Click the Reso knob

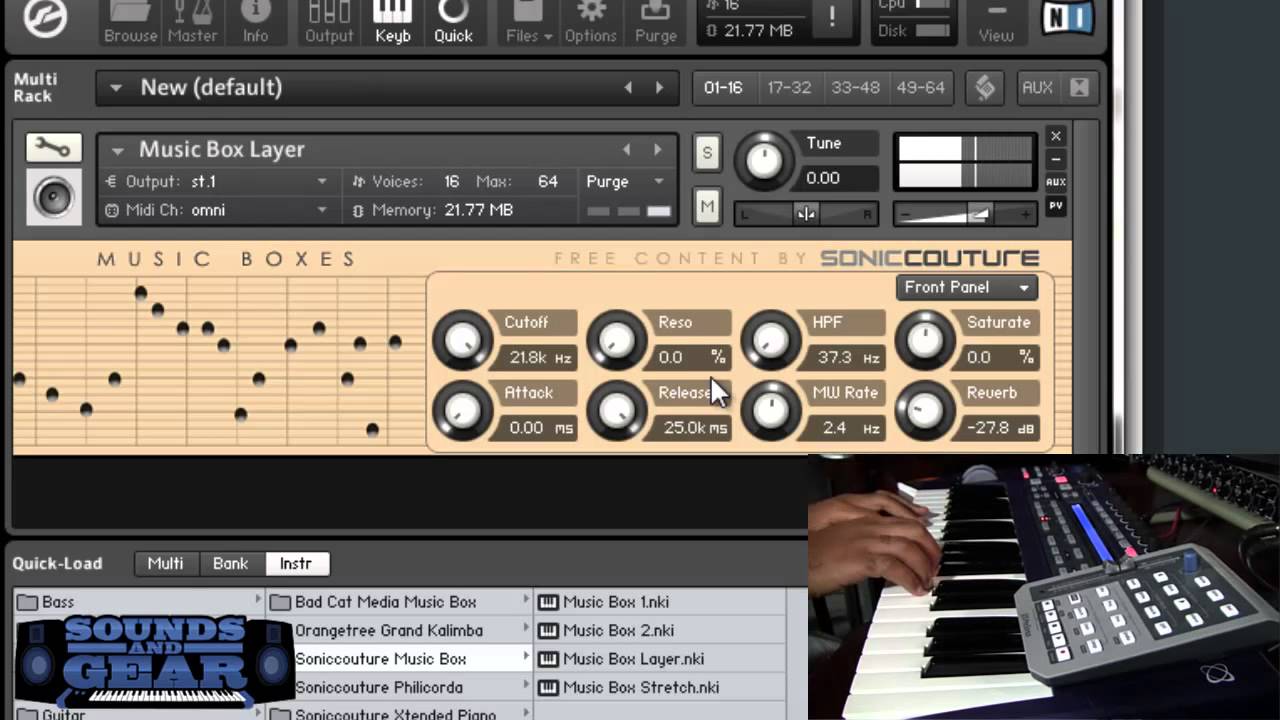(616, 340)
